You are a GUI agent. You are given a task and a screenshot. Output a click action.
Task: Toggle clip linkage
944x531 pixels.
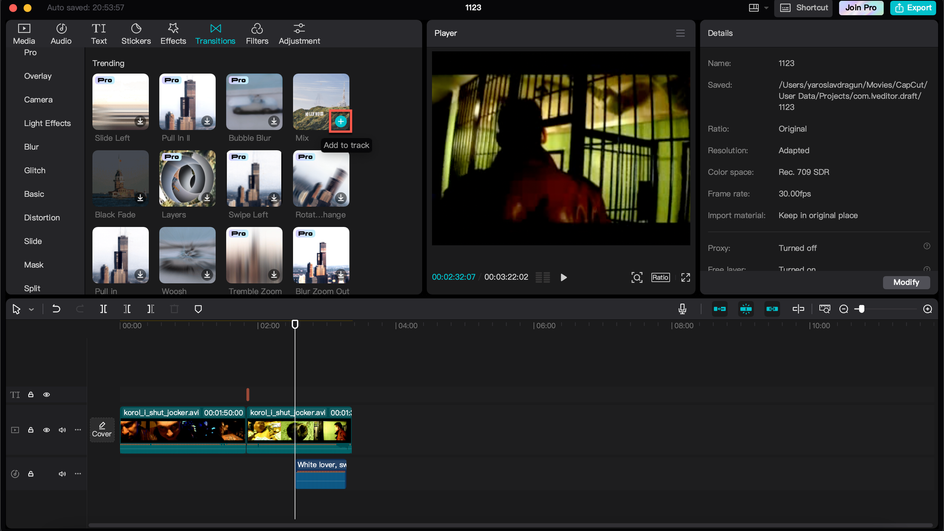[772, 309]
